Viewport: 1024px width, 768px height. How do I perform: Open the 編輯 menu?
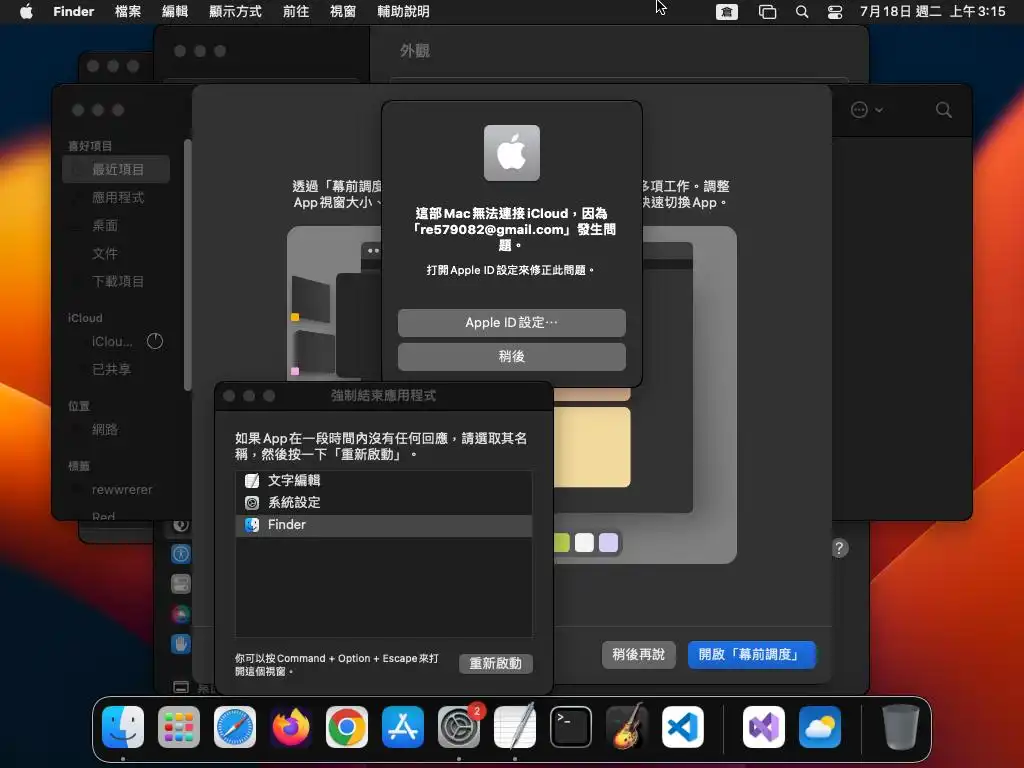point(175,12)
